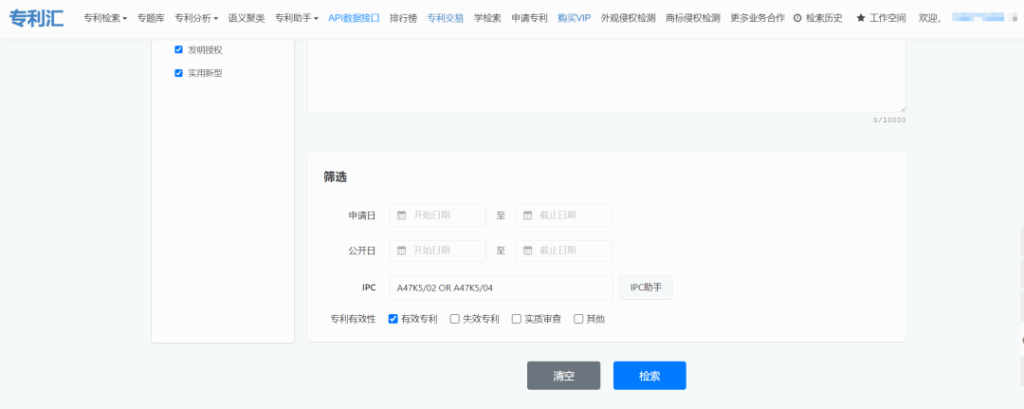Open the 专利交易 menu item
This screenshot has width=1024, height=409.
[445, 18]
